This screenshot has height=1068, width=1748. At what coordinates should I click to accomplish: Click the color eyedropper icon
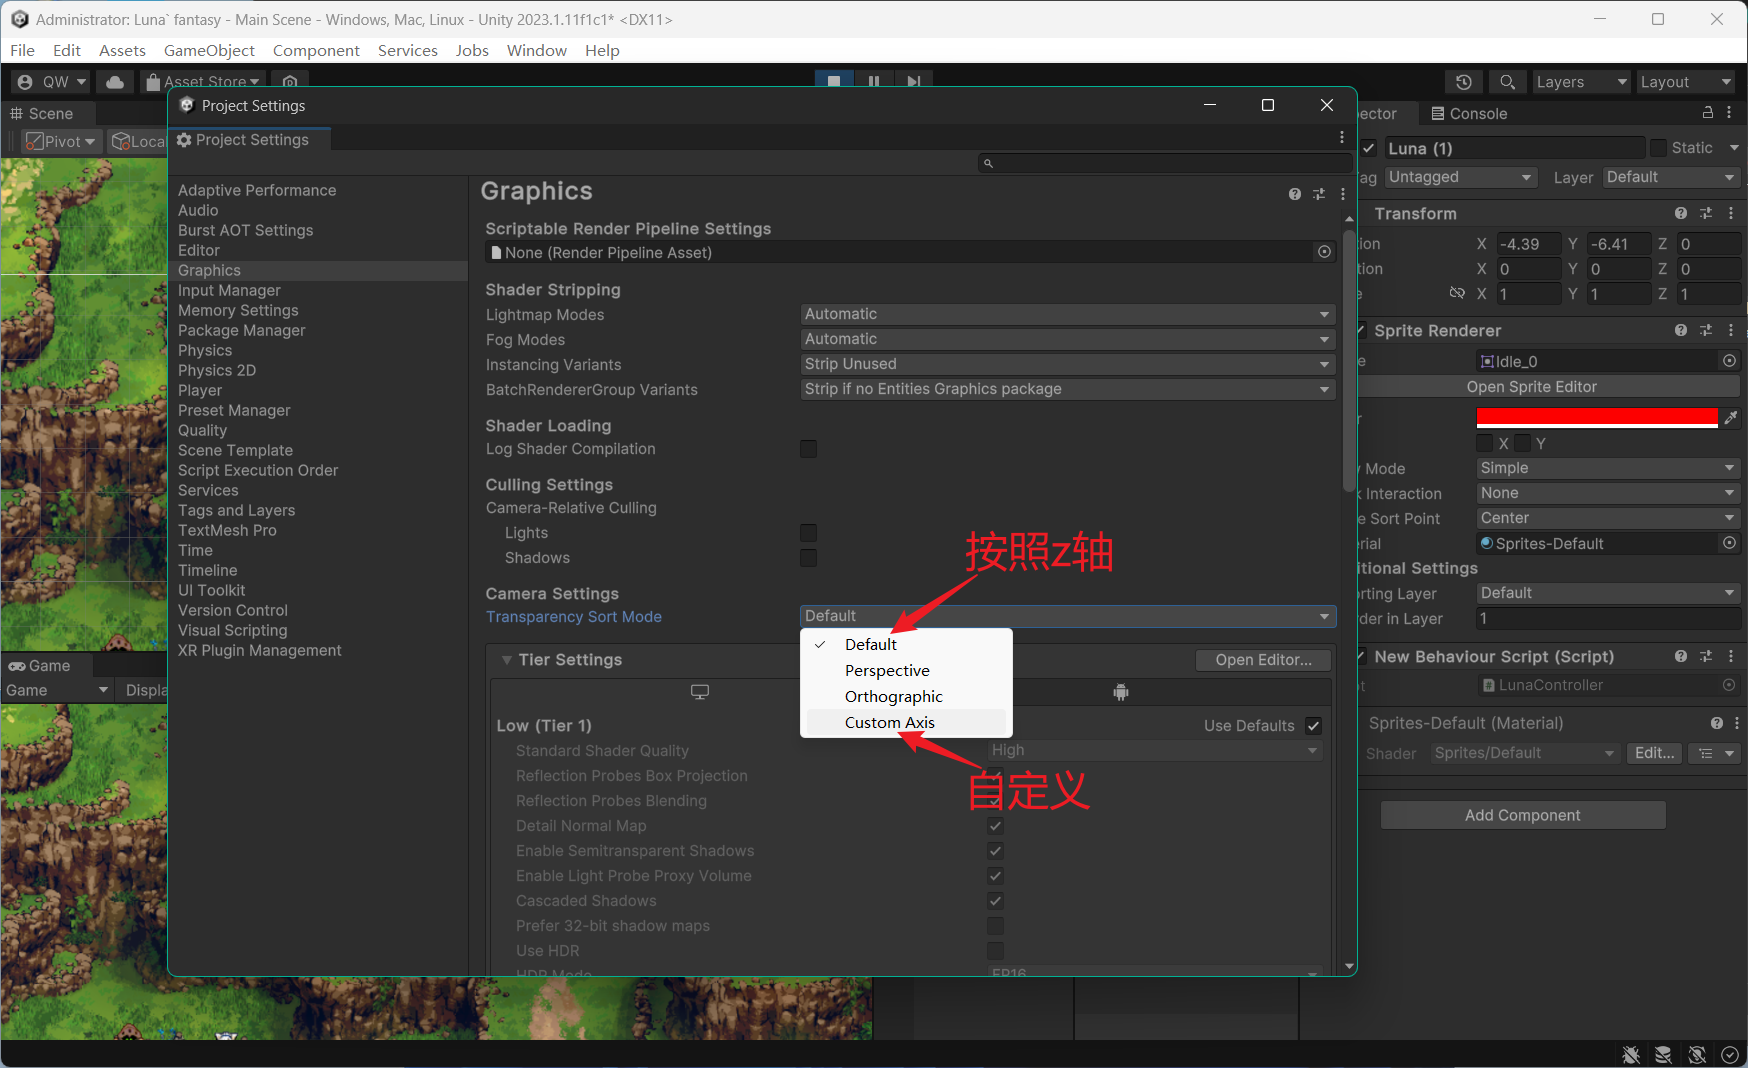[1731, 417]
